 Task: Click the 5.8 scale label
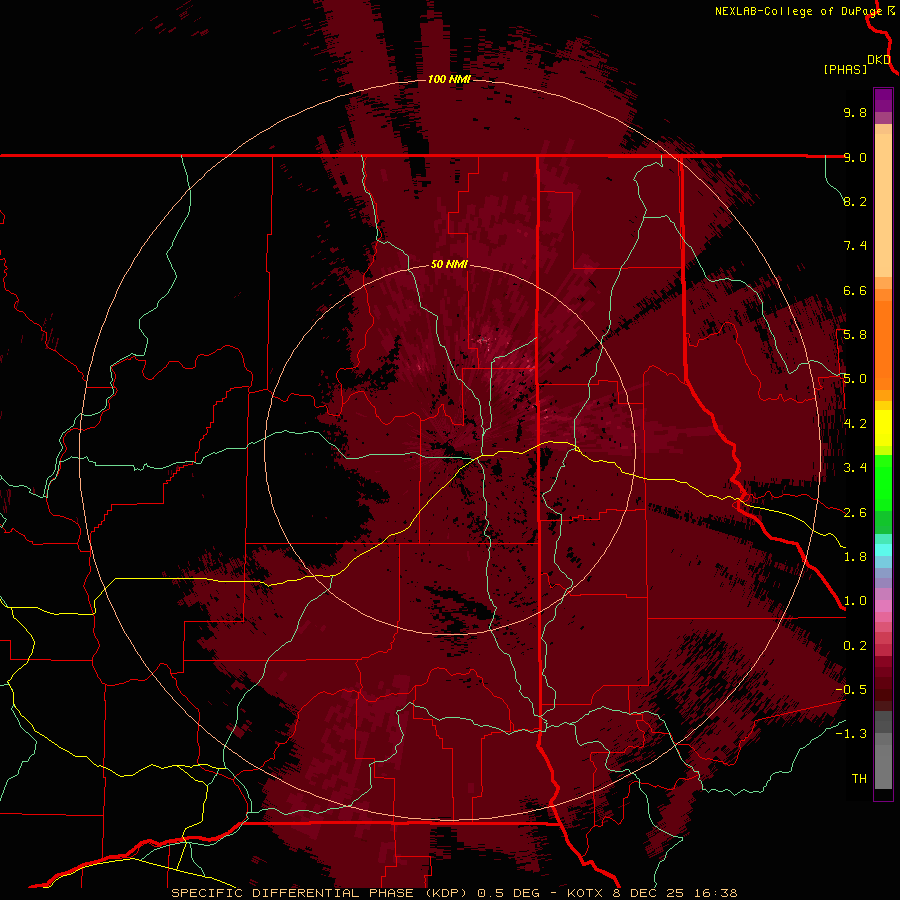point(855,335)
